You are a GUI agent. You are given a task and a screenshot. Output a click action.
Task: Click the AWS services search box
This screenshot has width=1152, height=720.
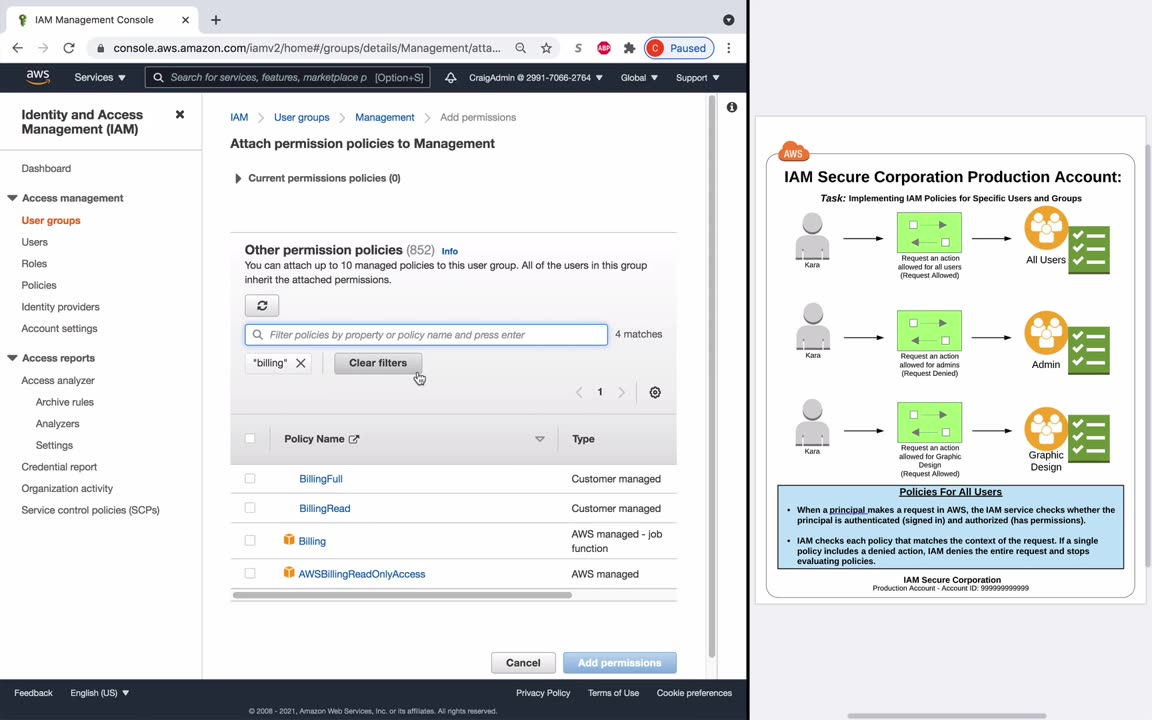(287, 77)
